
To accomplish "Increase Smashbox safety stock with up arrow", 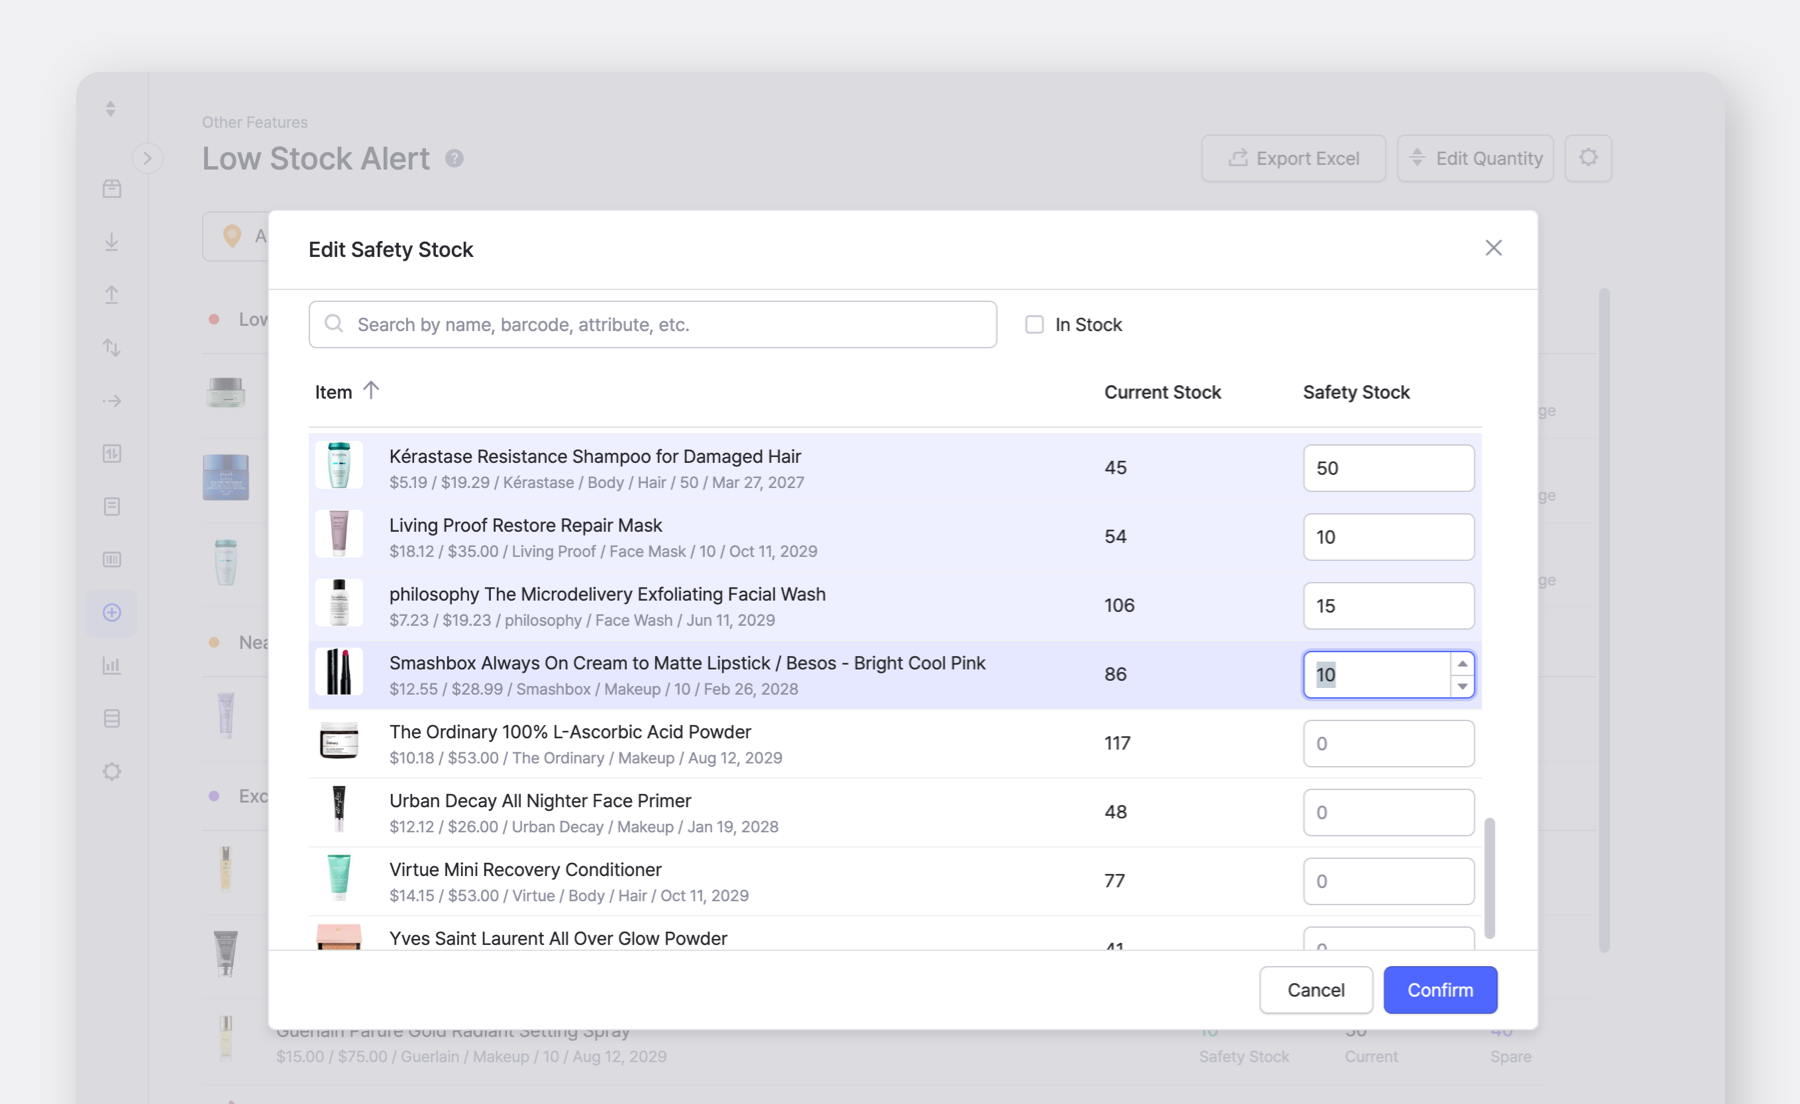I will pos(1462,662).
